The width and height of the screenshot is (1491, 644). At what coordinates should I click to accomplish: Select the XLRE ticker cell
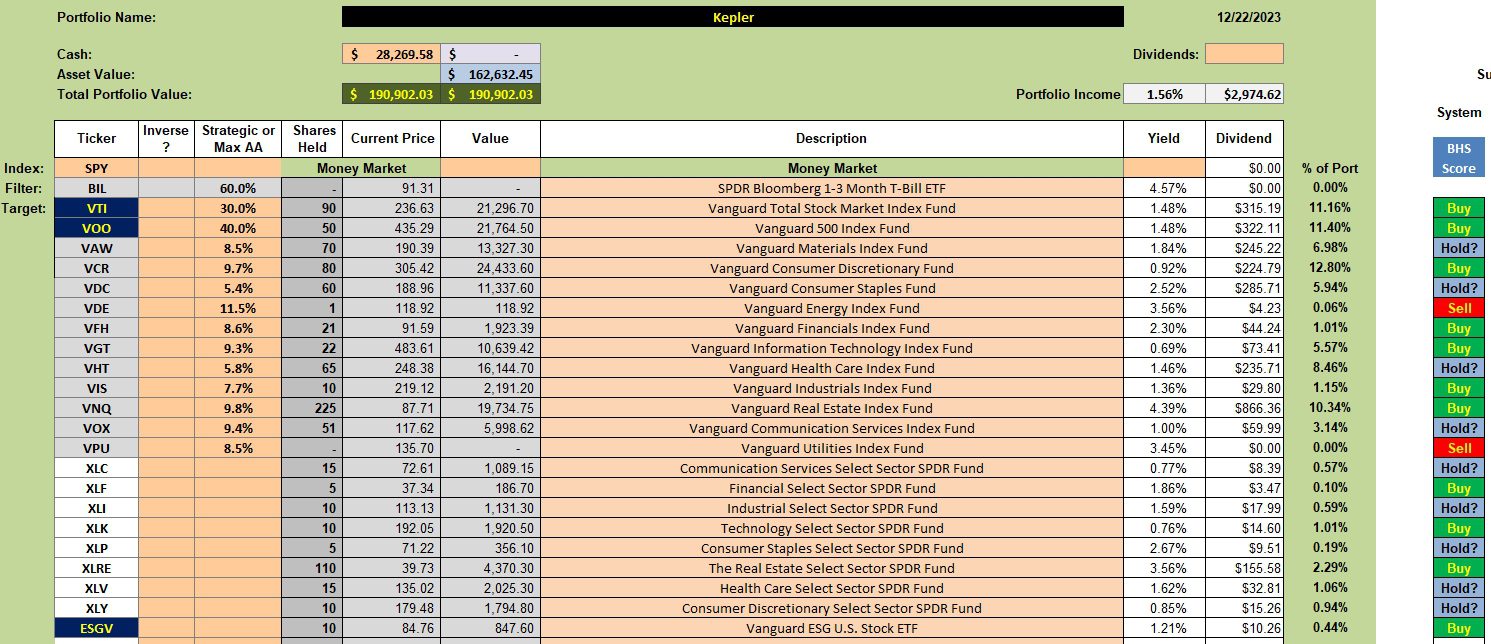(x=96, y=568)
